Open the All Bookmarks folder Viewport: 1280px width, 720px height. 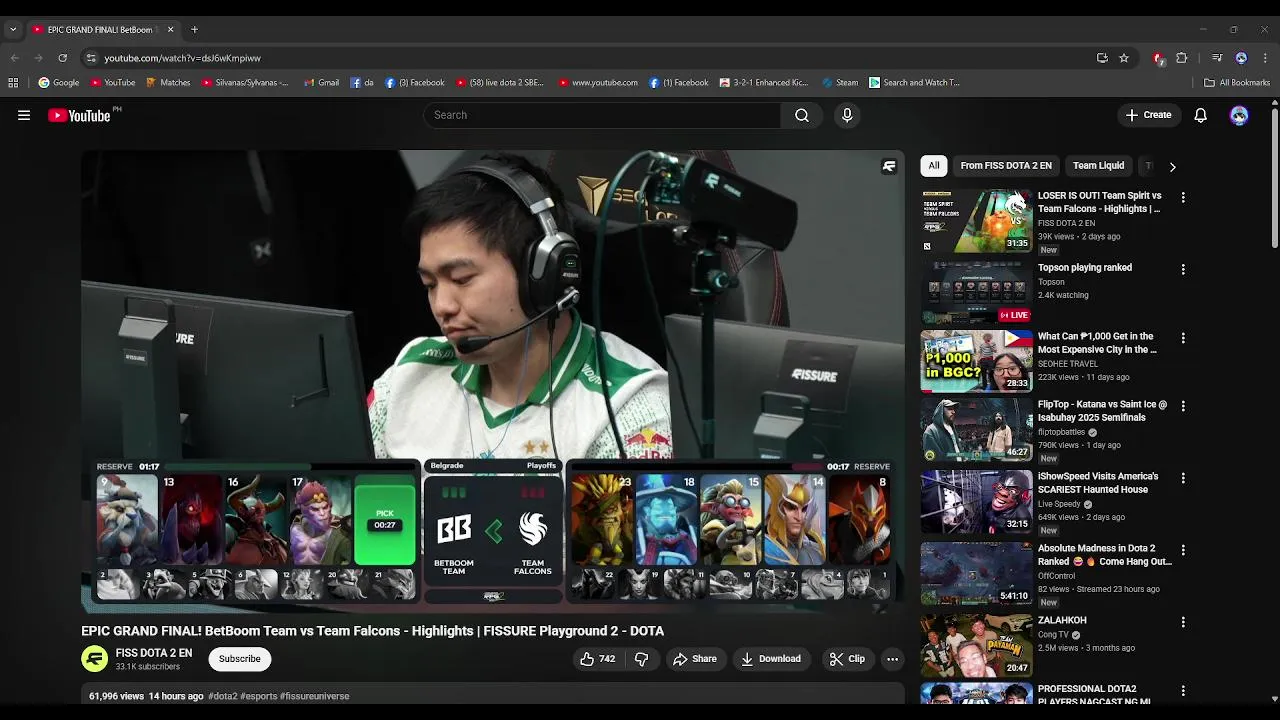pyautogui.click(x=1237, y=83)
